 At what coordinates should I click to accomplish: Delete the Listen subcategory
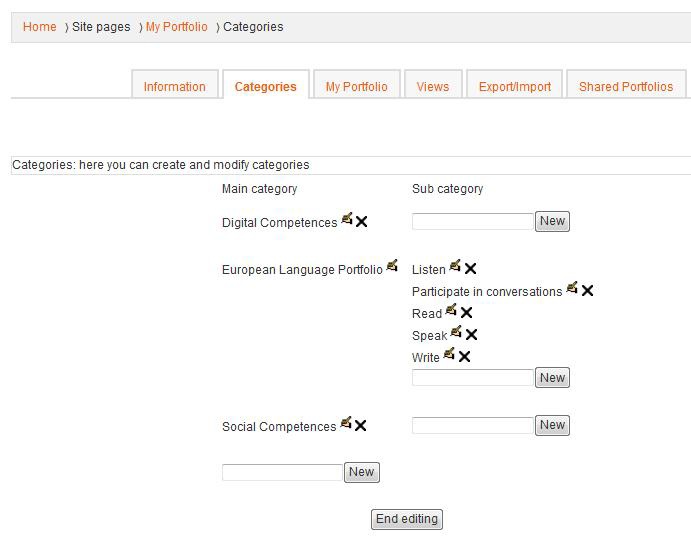470,268
